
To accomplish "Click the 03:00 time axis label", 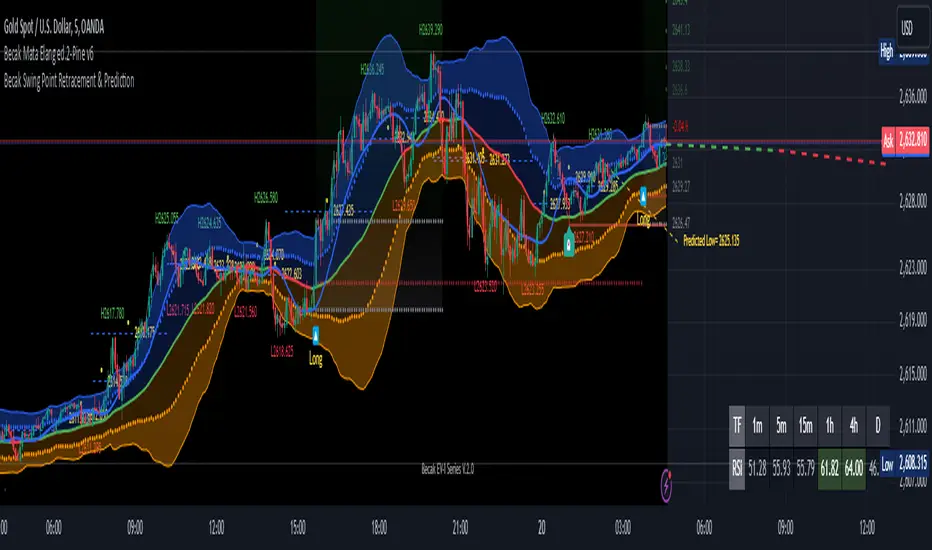I will 623,527.
